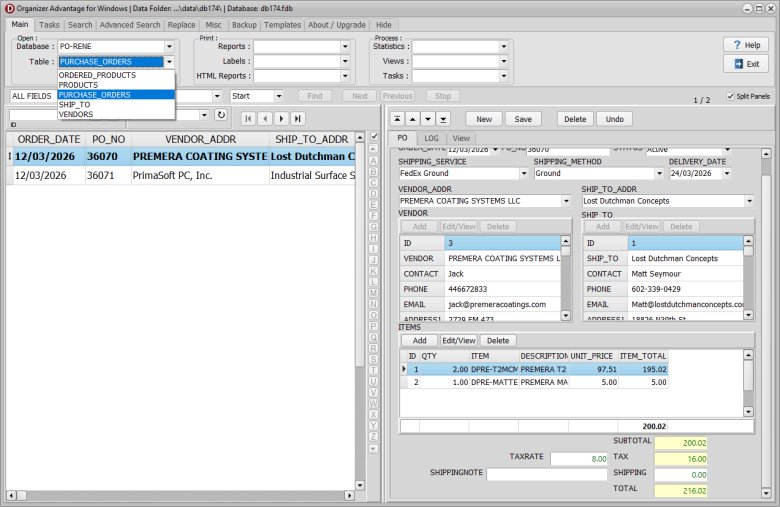Click the refresh icon beside the filter box
The image size is (780, 507).
click(221, 115)
